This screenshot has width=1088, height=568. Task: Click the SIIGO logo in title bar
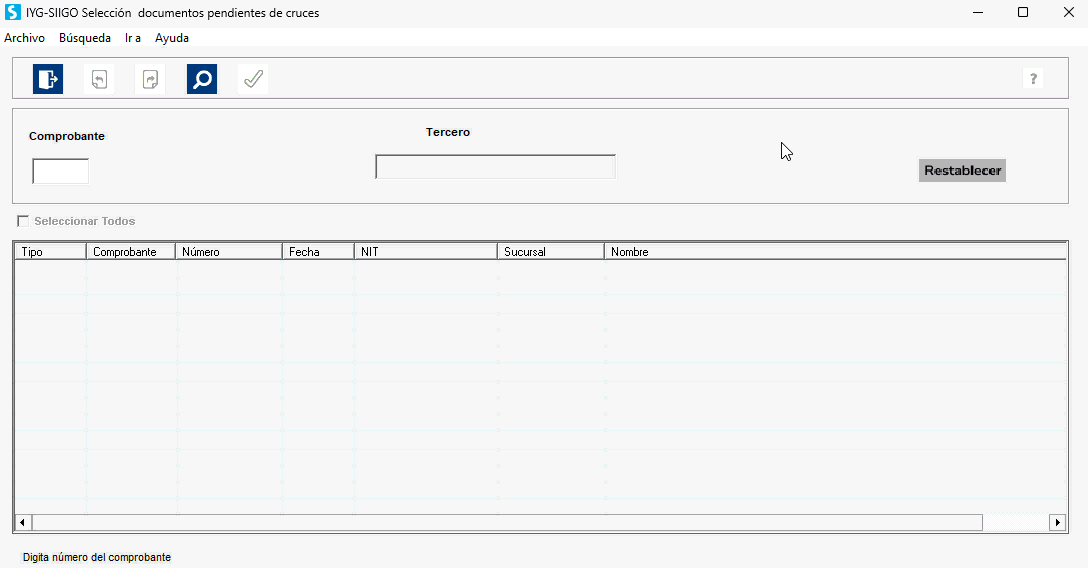click(12, 12)
